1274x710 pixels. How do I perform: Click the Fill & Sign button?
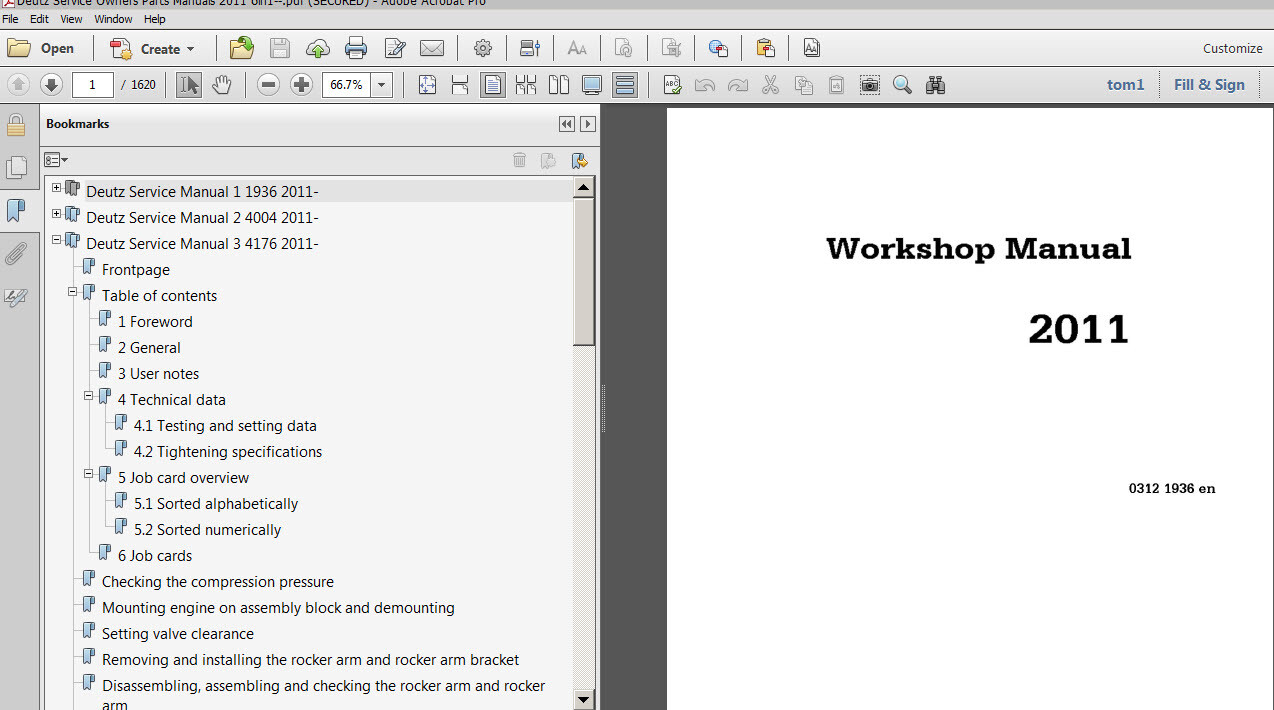pos(1209,85)
